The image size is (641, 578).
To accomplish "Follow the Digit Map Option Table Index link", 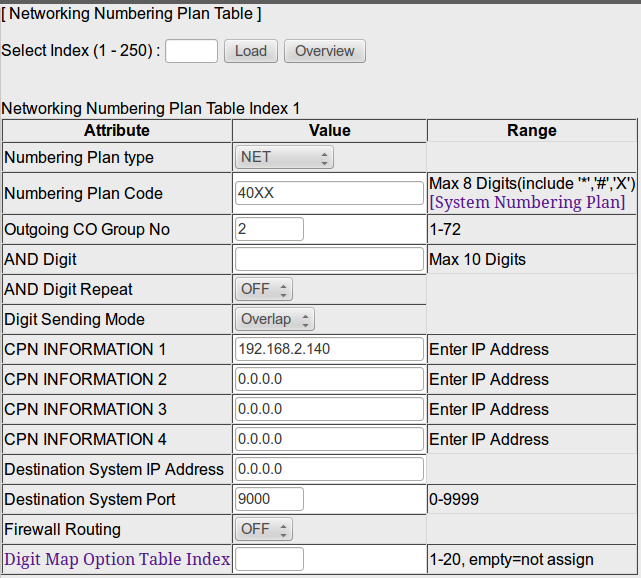I will coord(117,559).
